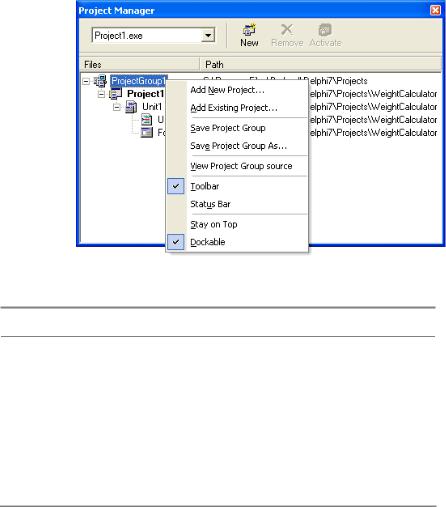This screenshot has height=507, width=446.
Task: Select the bold Project1 tree item
Action: click(x=145, y=94)
